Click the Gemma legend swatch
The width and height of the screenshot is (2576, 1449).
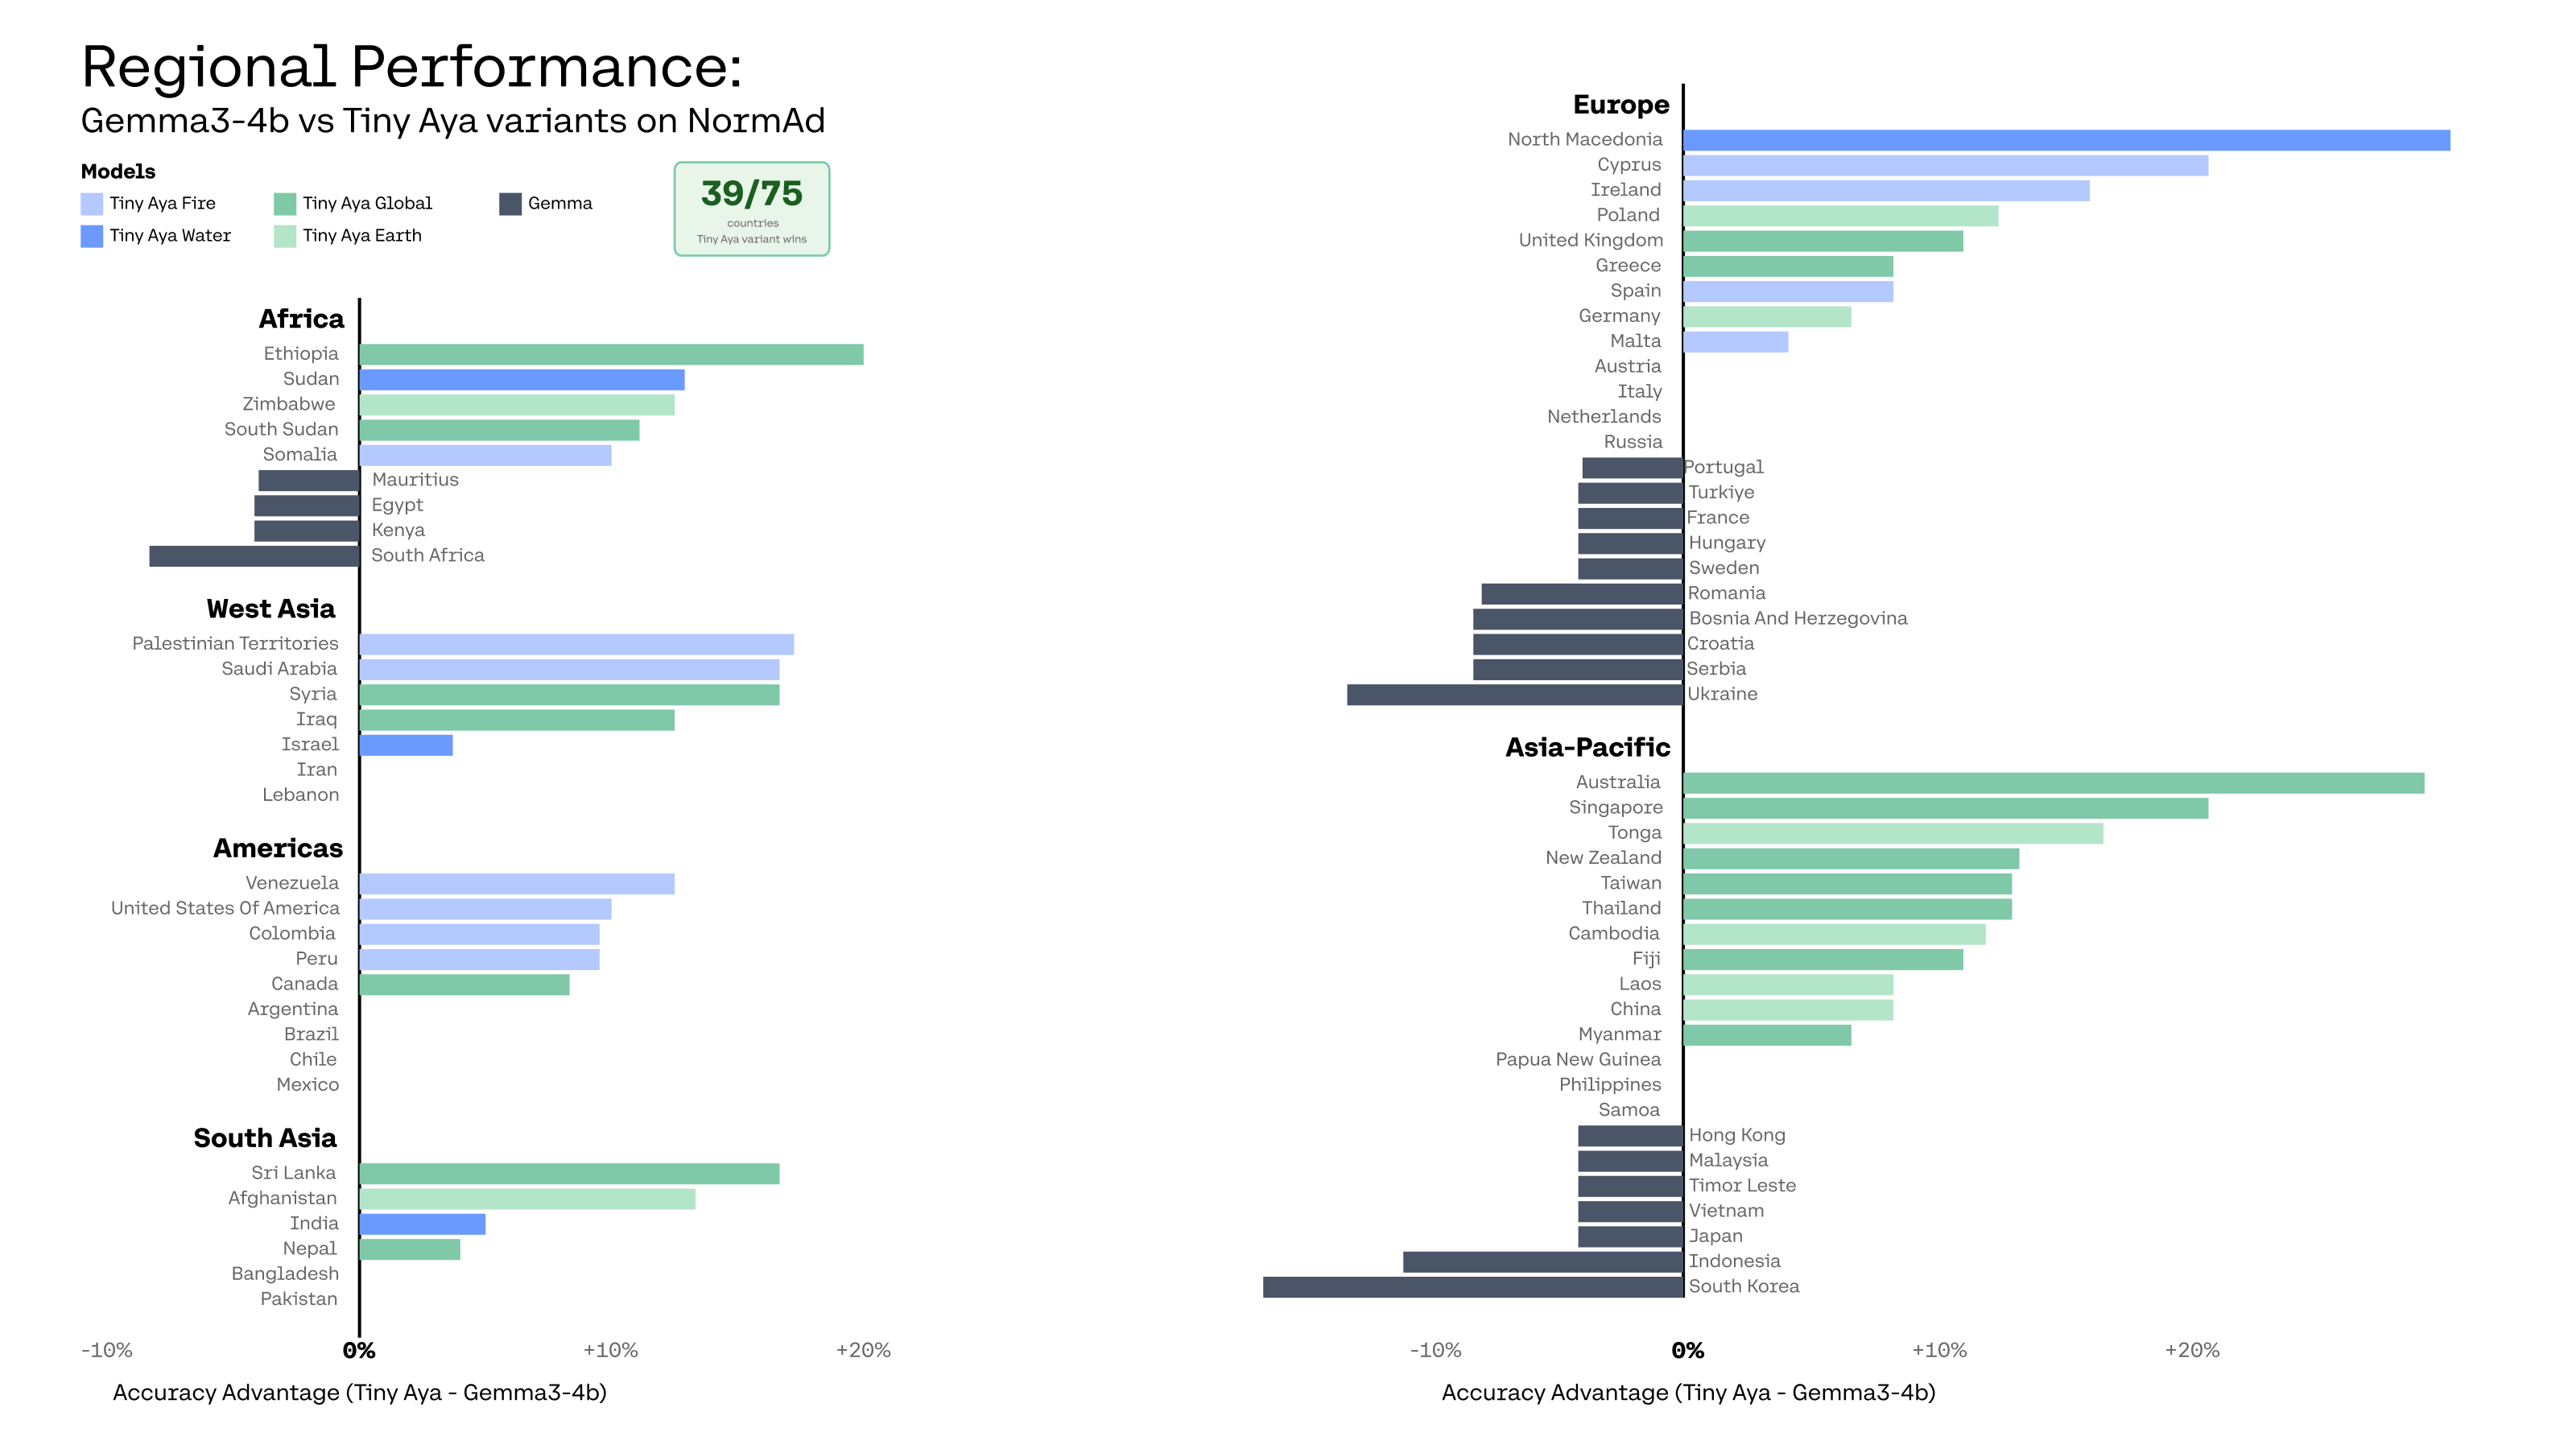click(510, 204)
